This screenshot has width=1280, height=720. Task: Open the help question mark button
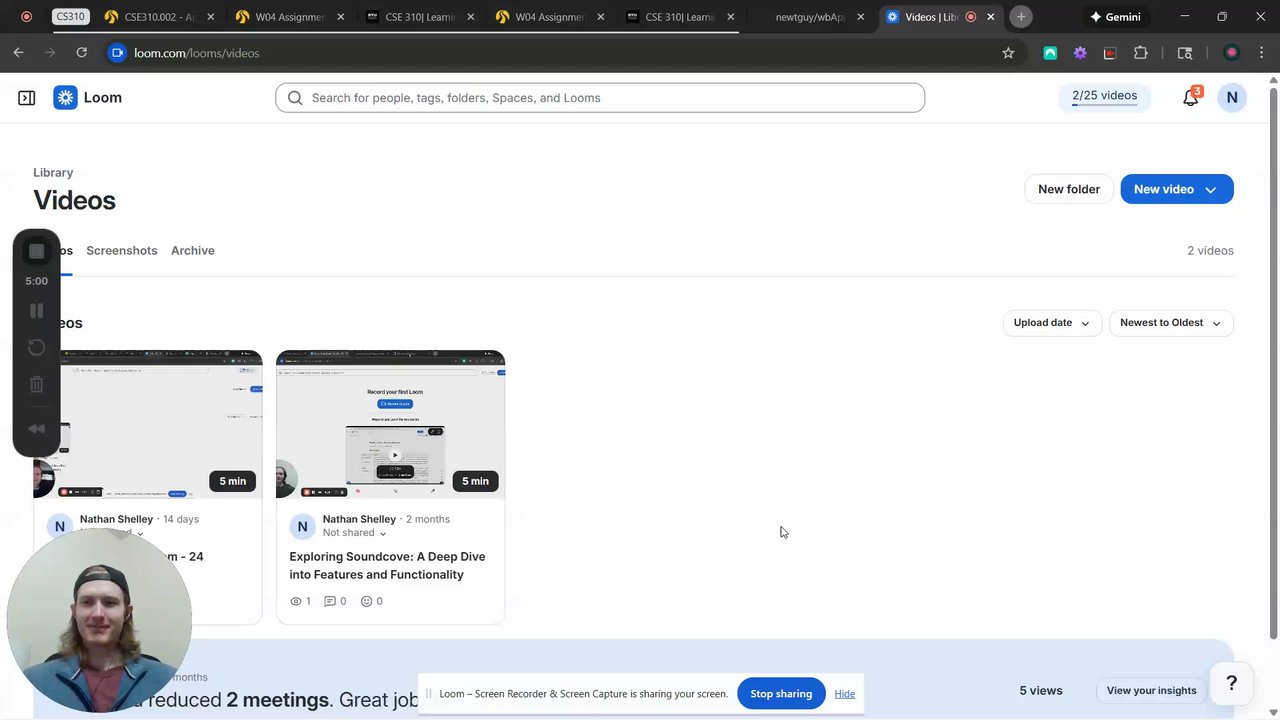coord(1231,683)
